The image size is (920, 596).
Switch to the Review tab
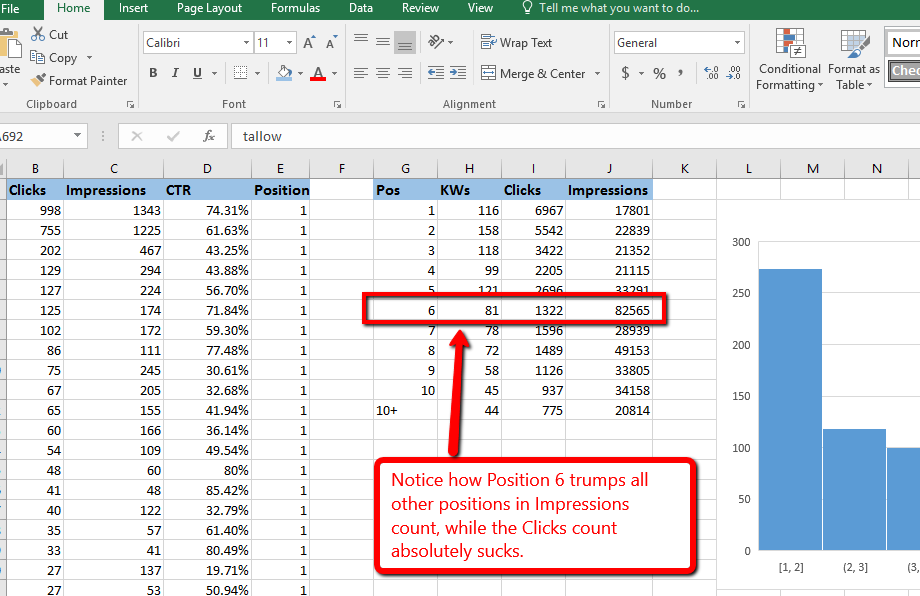[x=420, y=8]
